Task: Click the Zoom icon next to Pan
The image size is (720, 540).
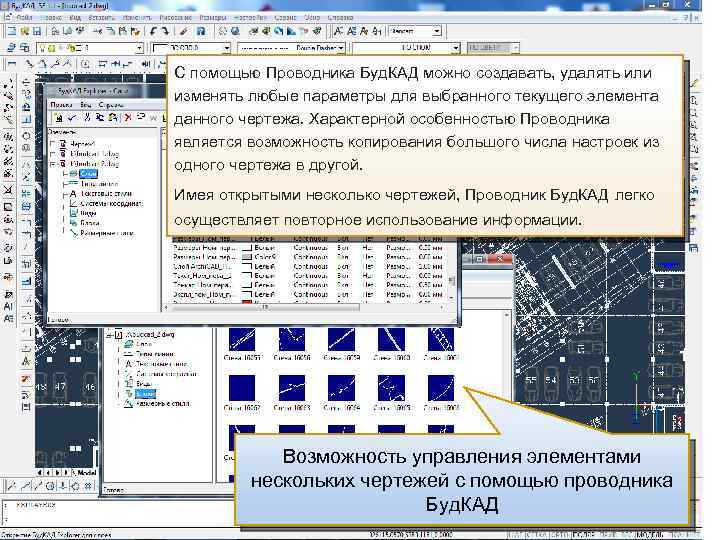Action: (x=235, y=31)
